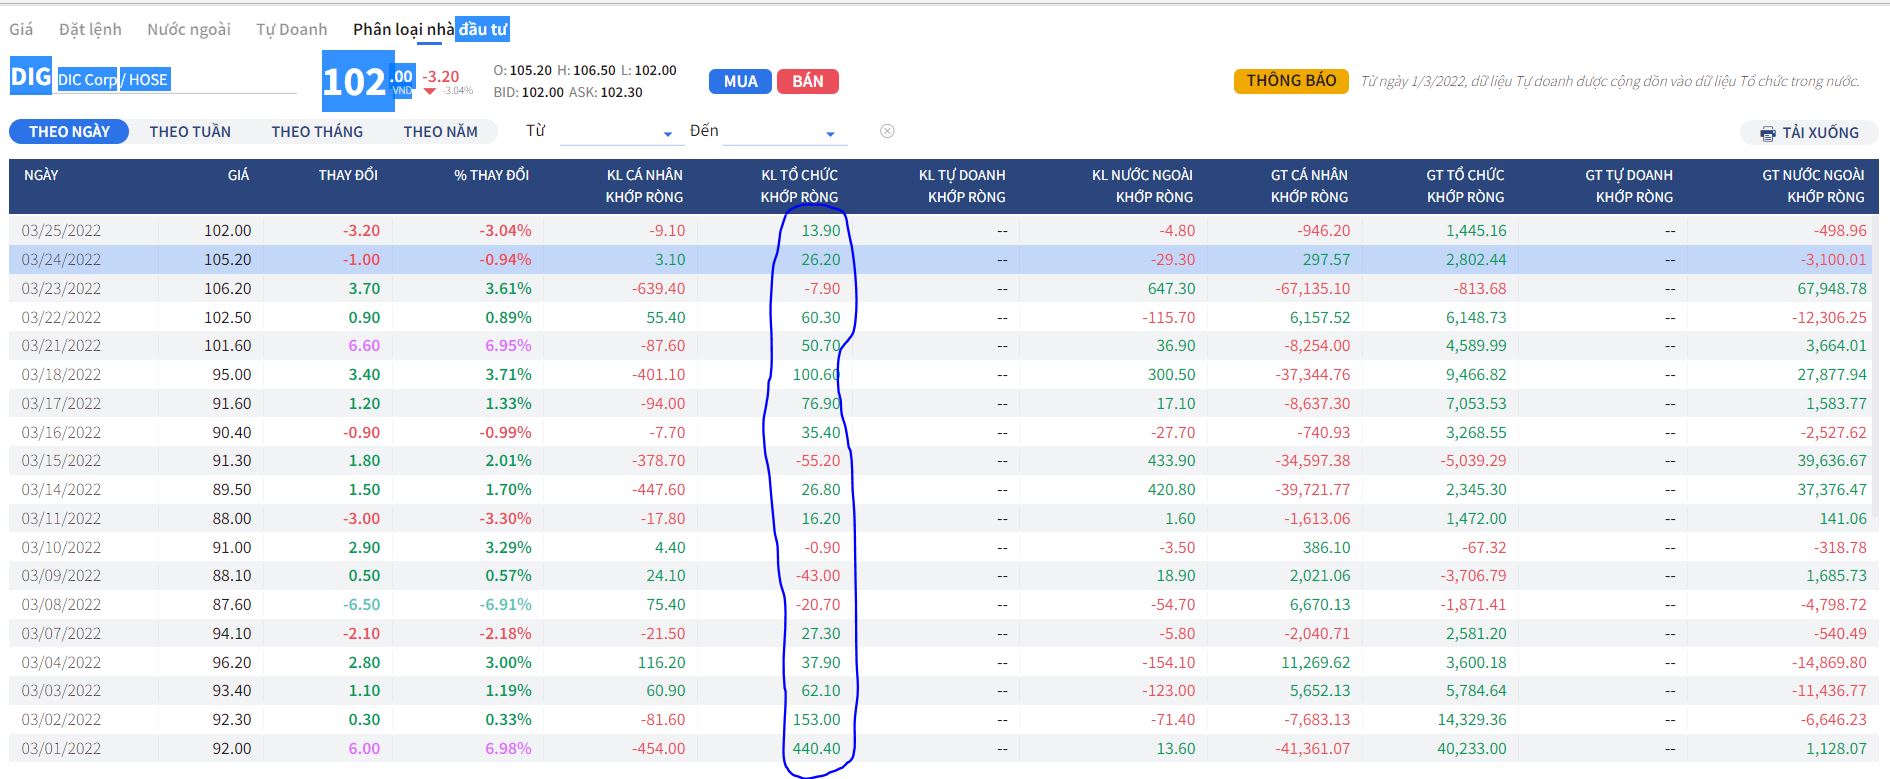Click the GT CÁ NHÂN KHỚP RÒNG header
The image size is (1890, 779).
[x=1309, y=186]
